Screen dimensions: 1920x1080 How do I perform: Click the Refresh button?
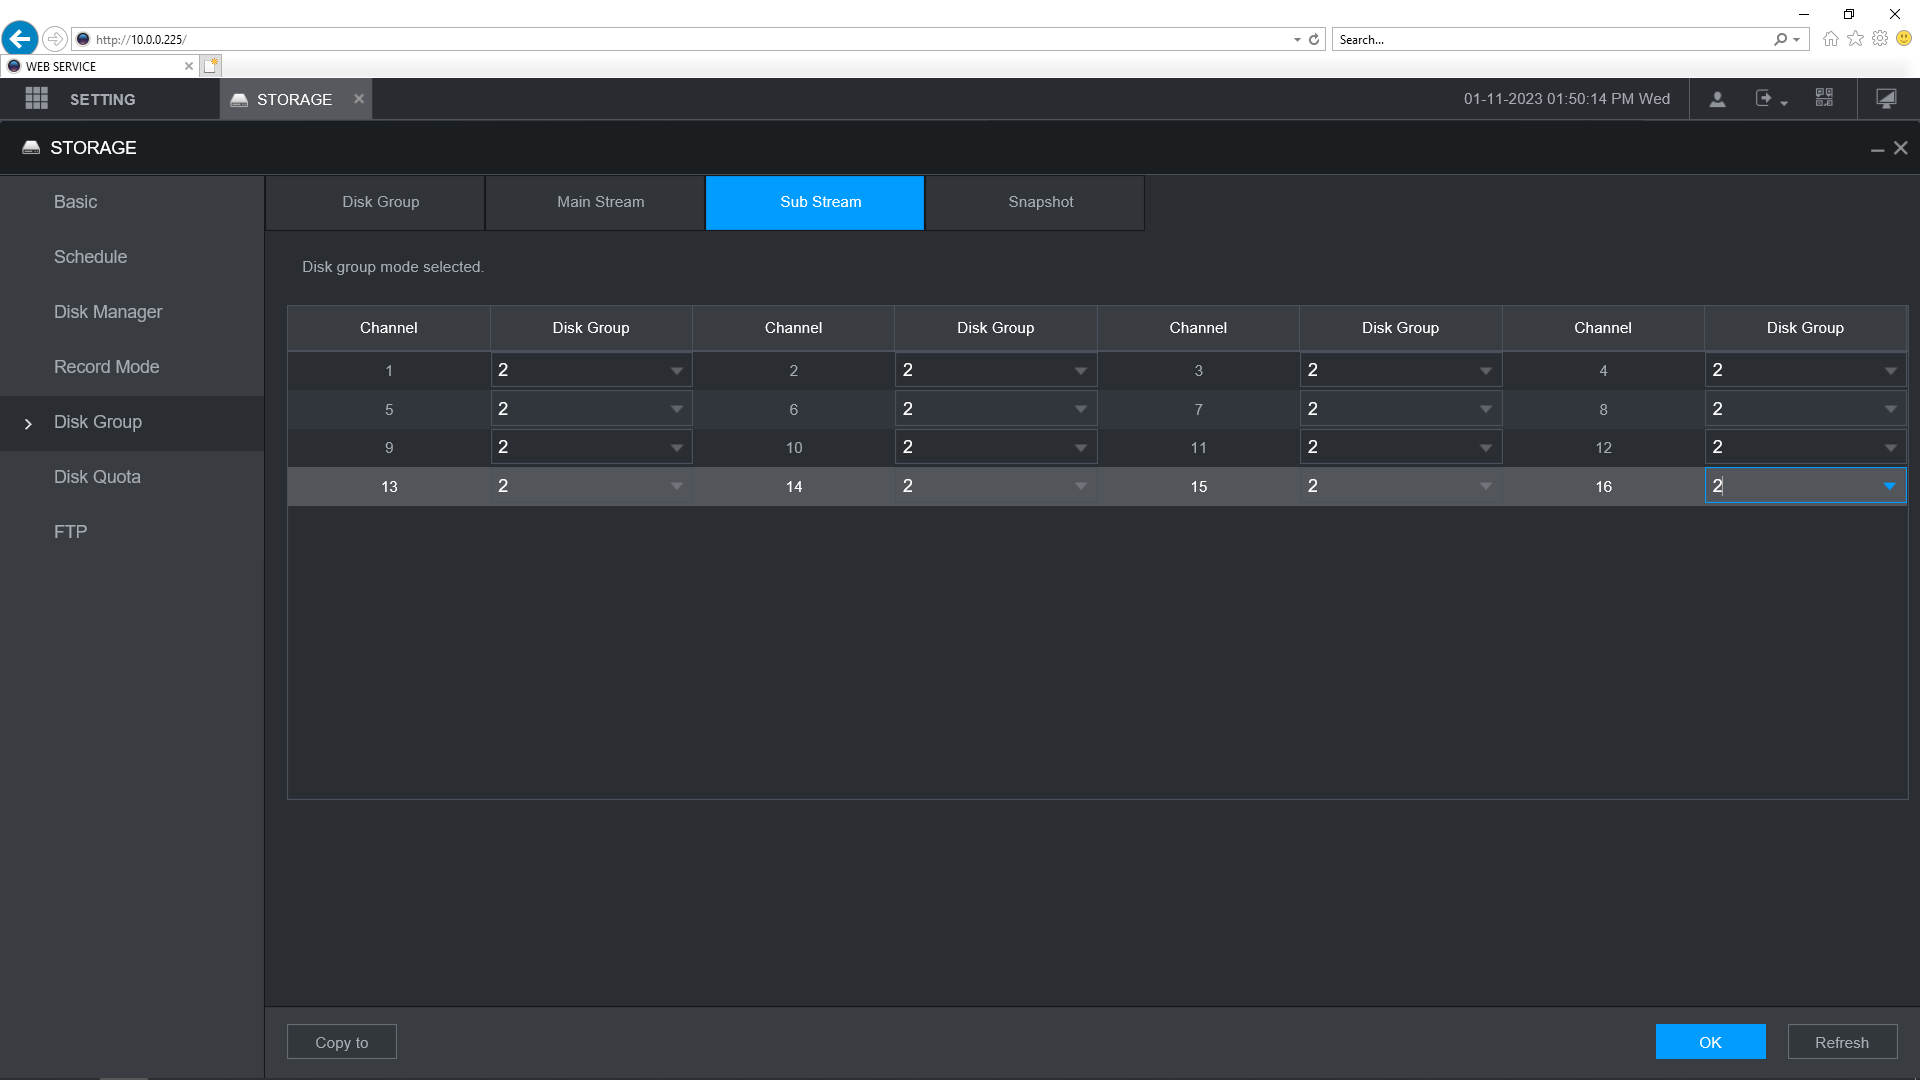[x=1842, y=1042]
